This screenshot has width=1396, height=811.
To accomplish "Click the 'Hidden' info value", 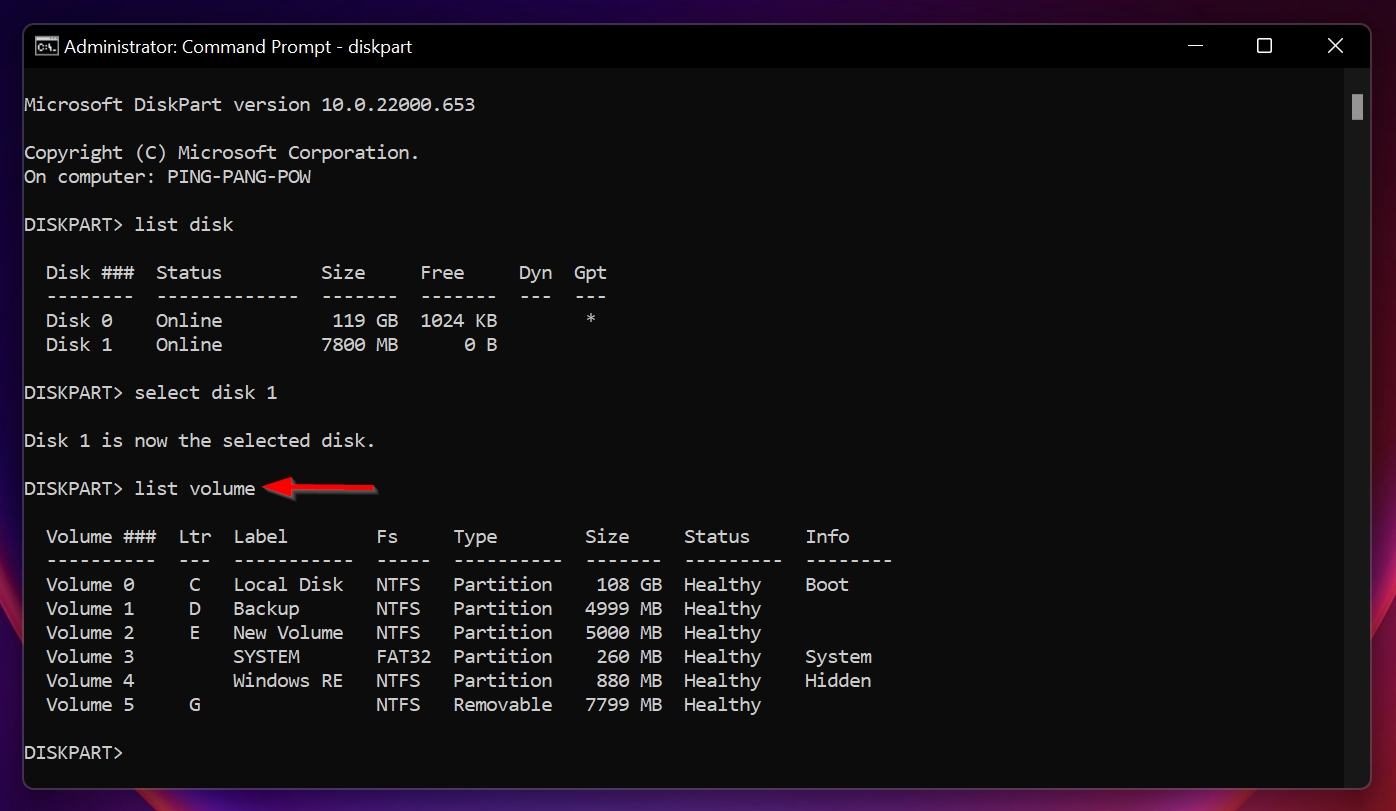I will coord(838,681).
